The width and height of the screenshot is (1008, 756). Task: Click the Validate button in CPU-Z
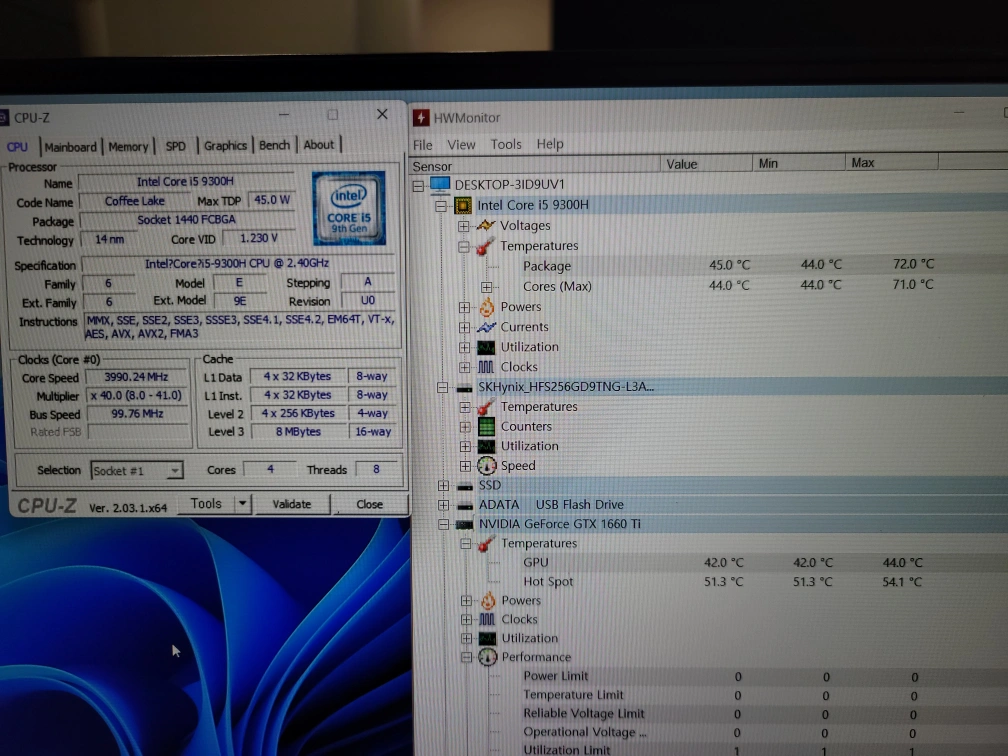coord(292,504)
